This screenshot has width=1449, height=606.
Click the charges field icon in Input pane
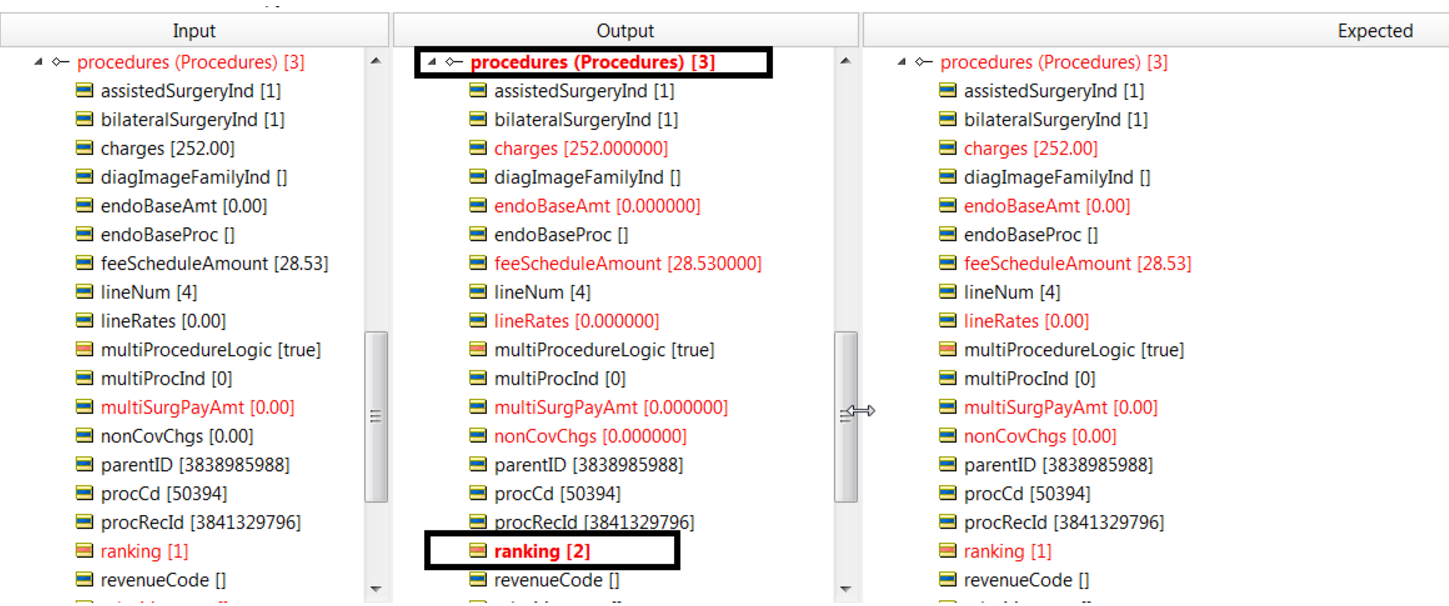(x=84, y=149)
